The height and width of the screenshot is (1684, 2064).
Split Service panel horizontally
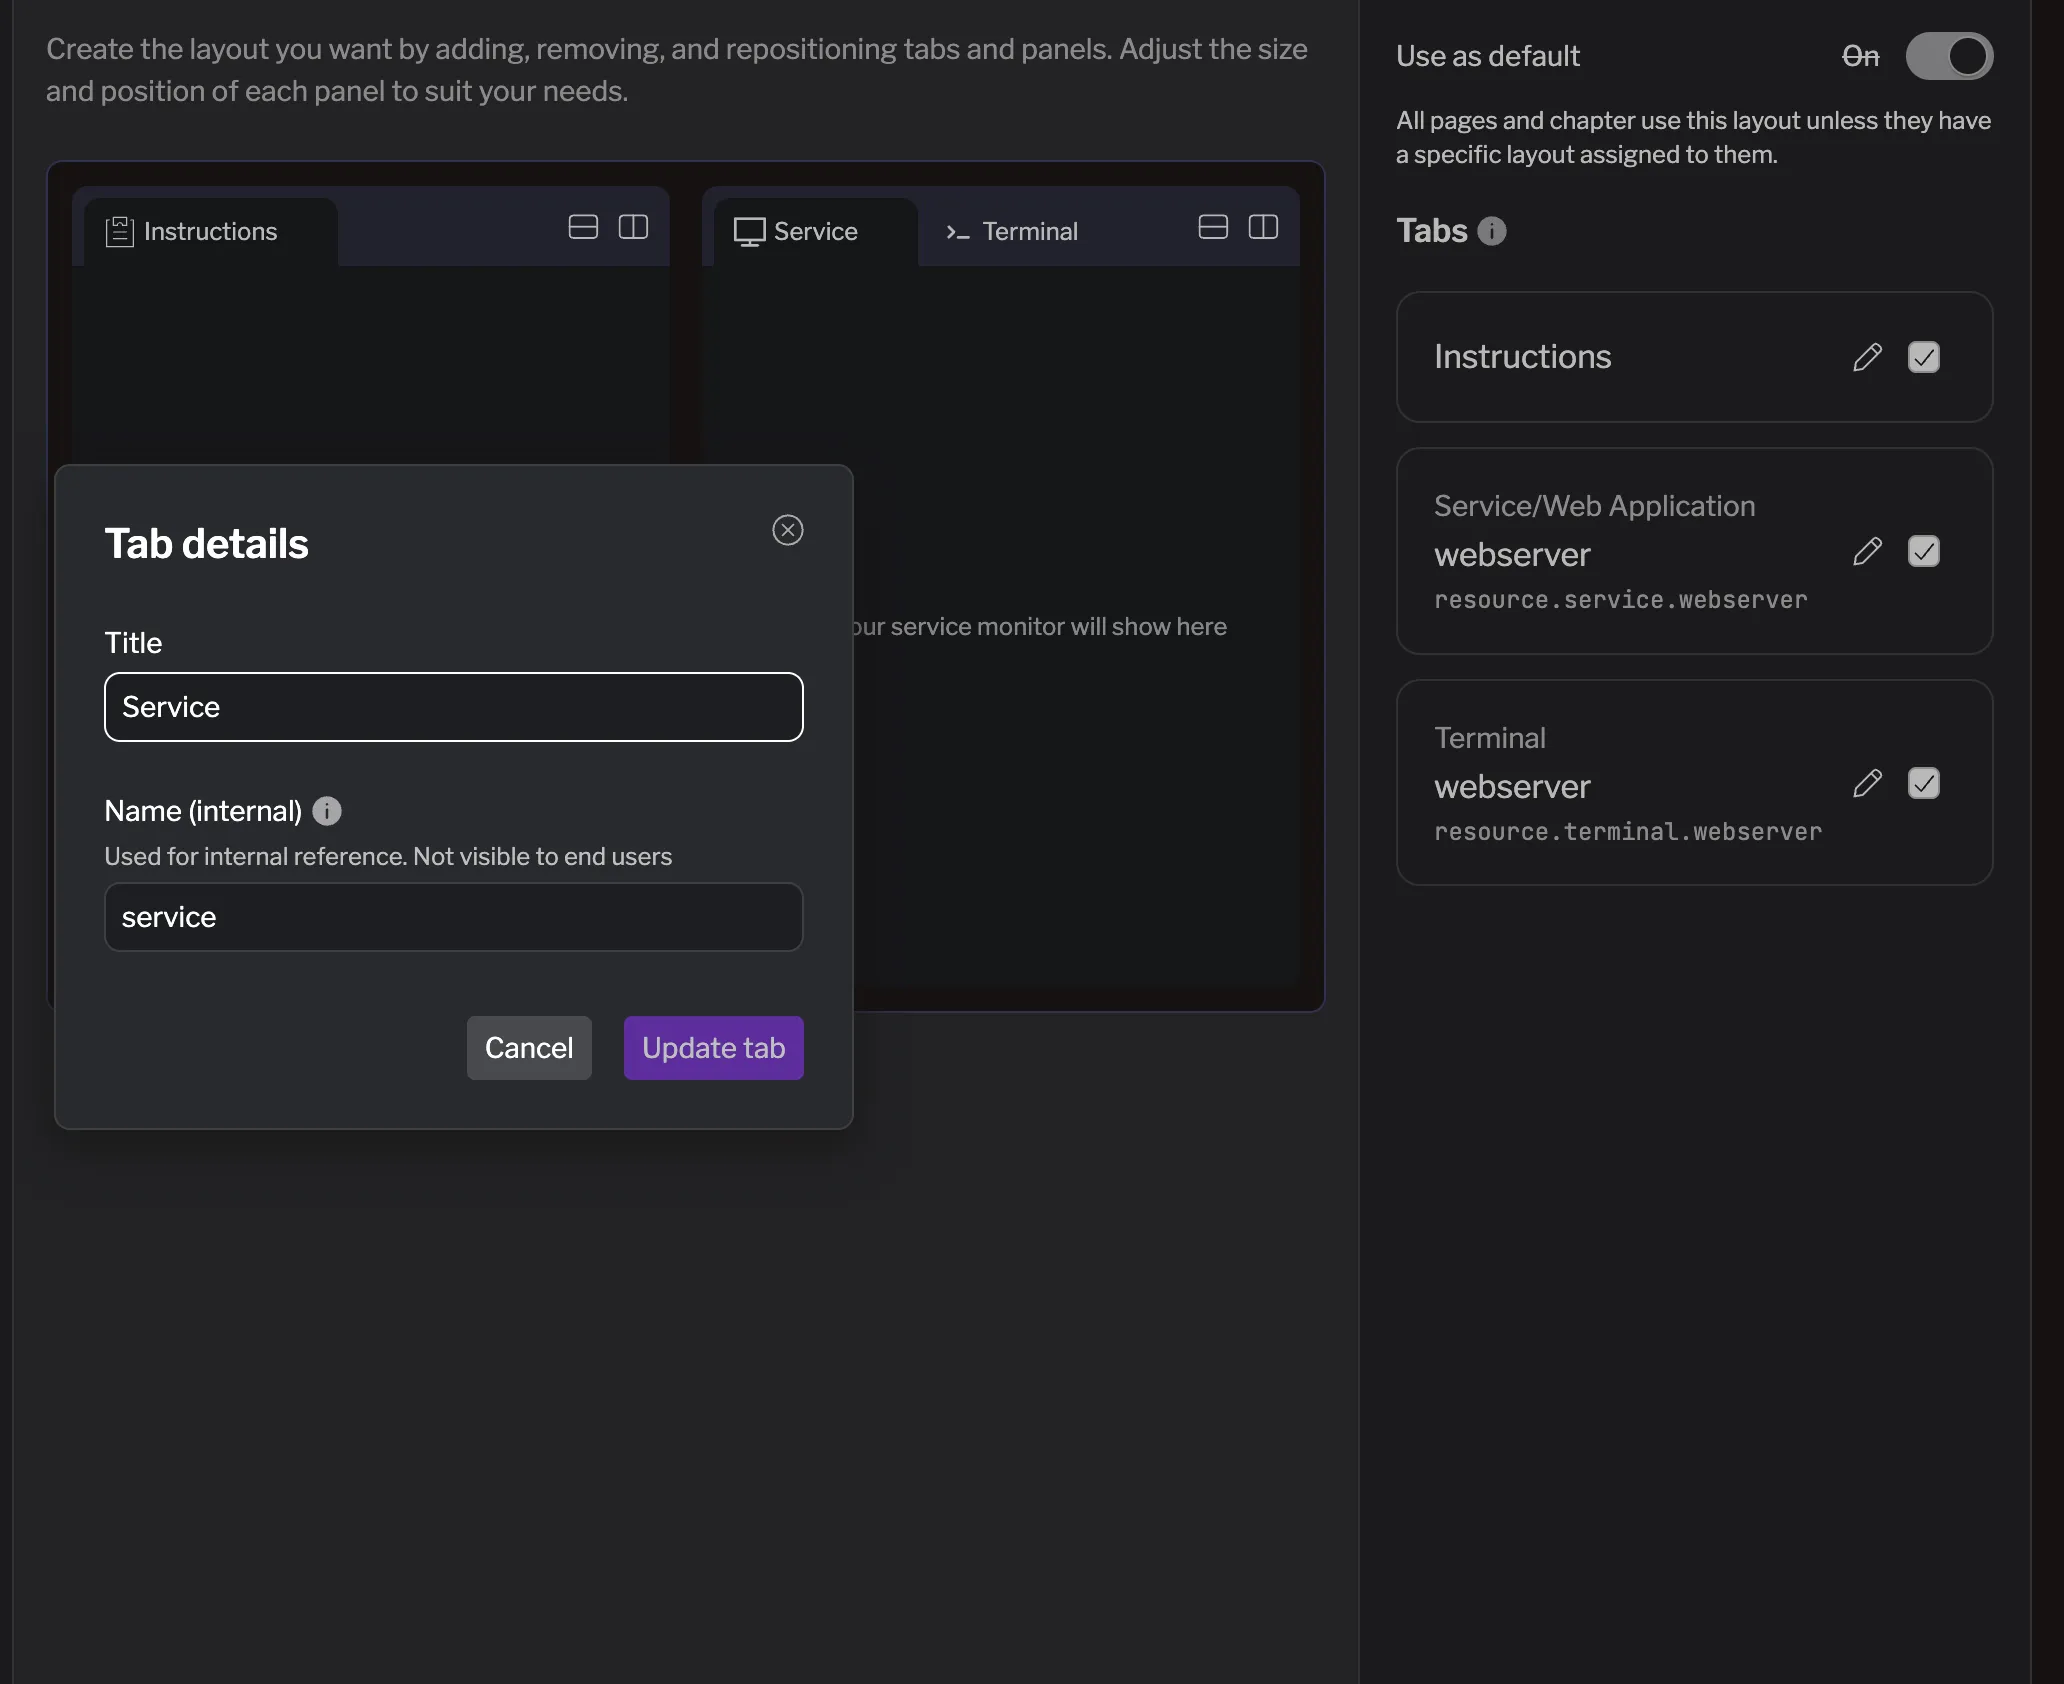pyautogui.click(x=1213, y=227)
